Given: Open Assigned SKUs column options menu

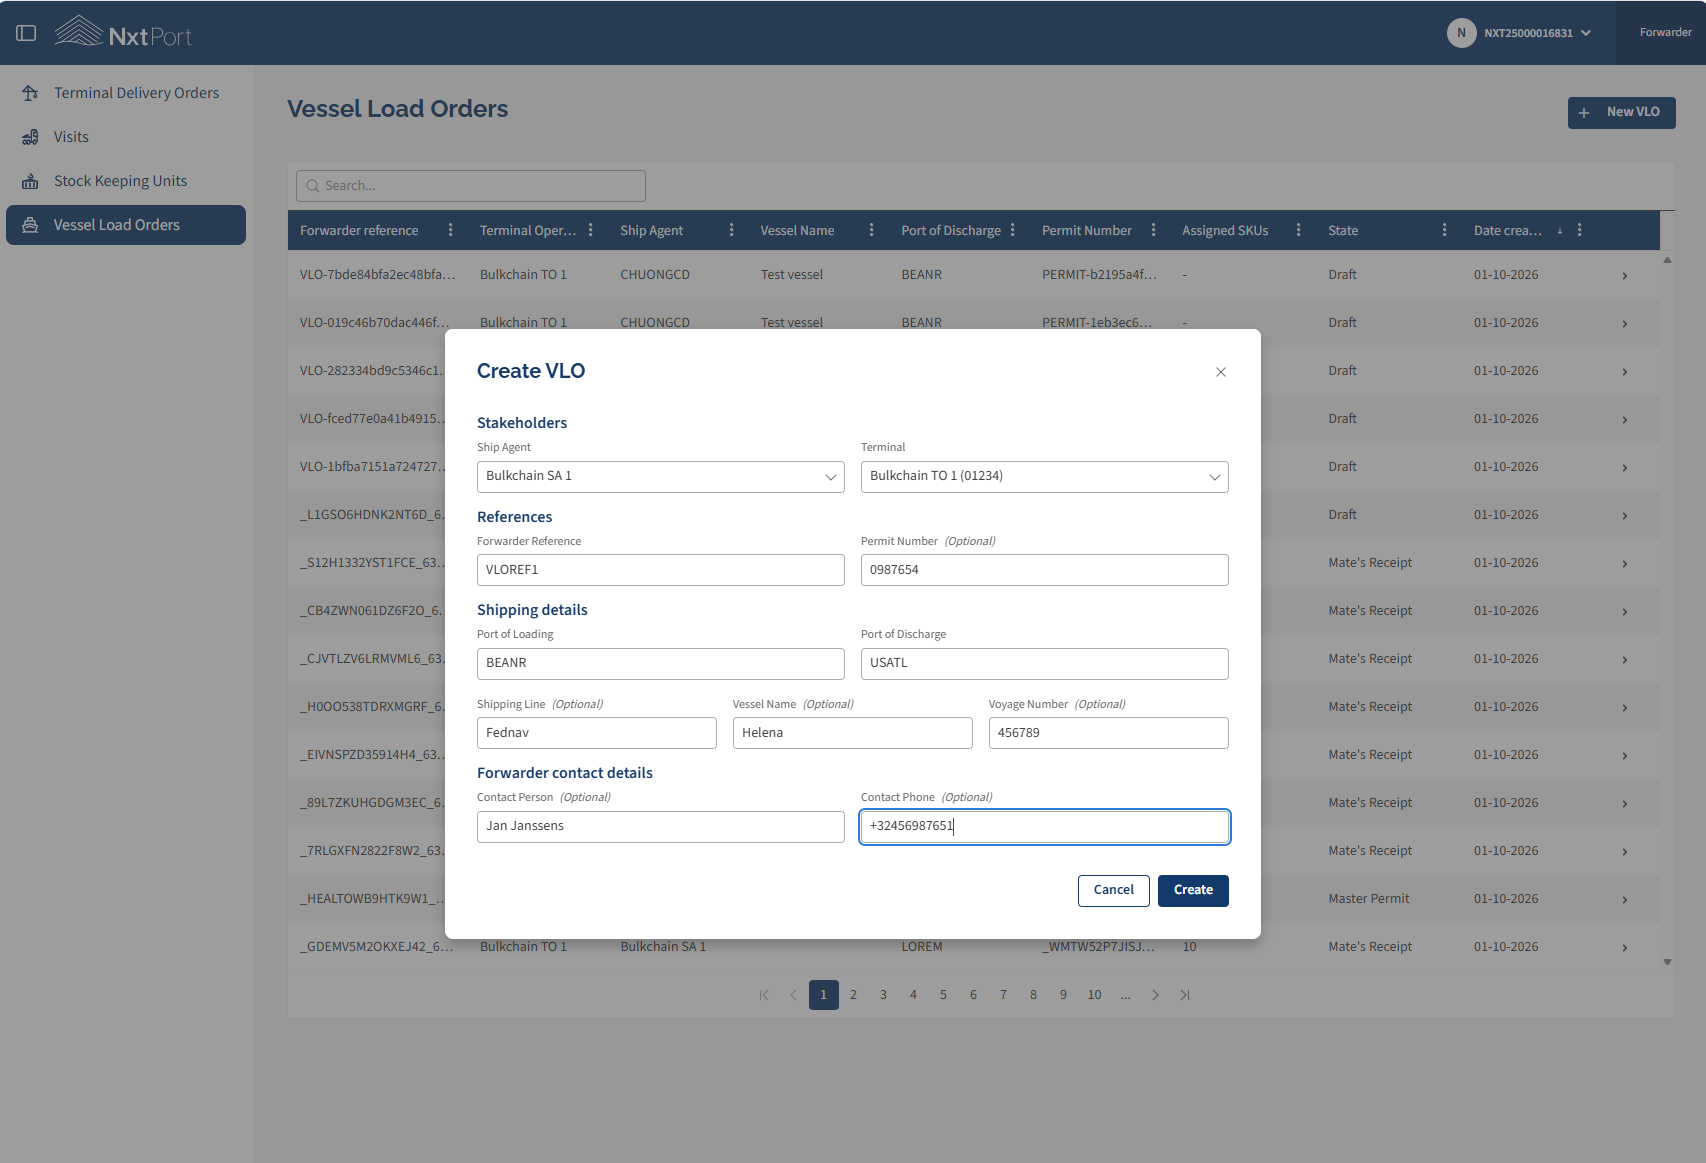Looking at the screenshot, I should [1299, 230].
